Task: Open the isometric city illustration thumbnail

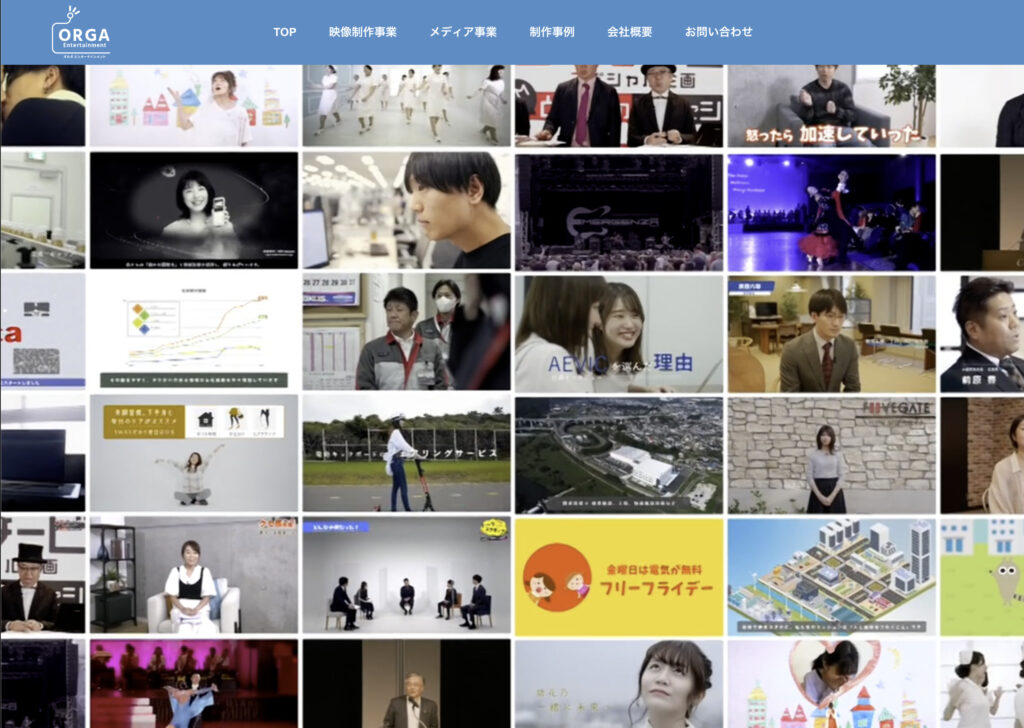Action: [x=831, y=577]
